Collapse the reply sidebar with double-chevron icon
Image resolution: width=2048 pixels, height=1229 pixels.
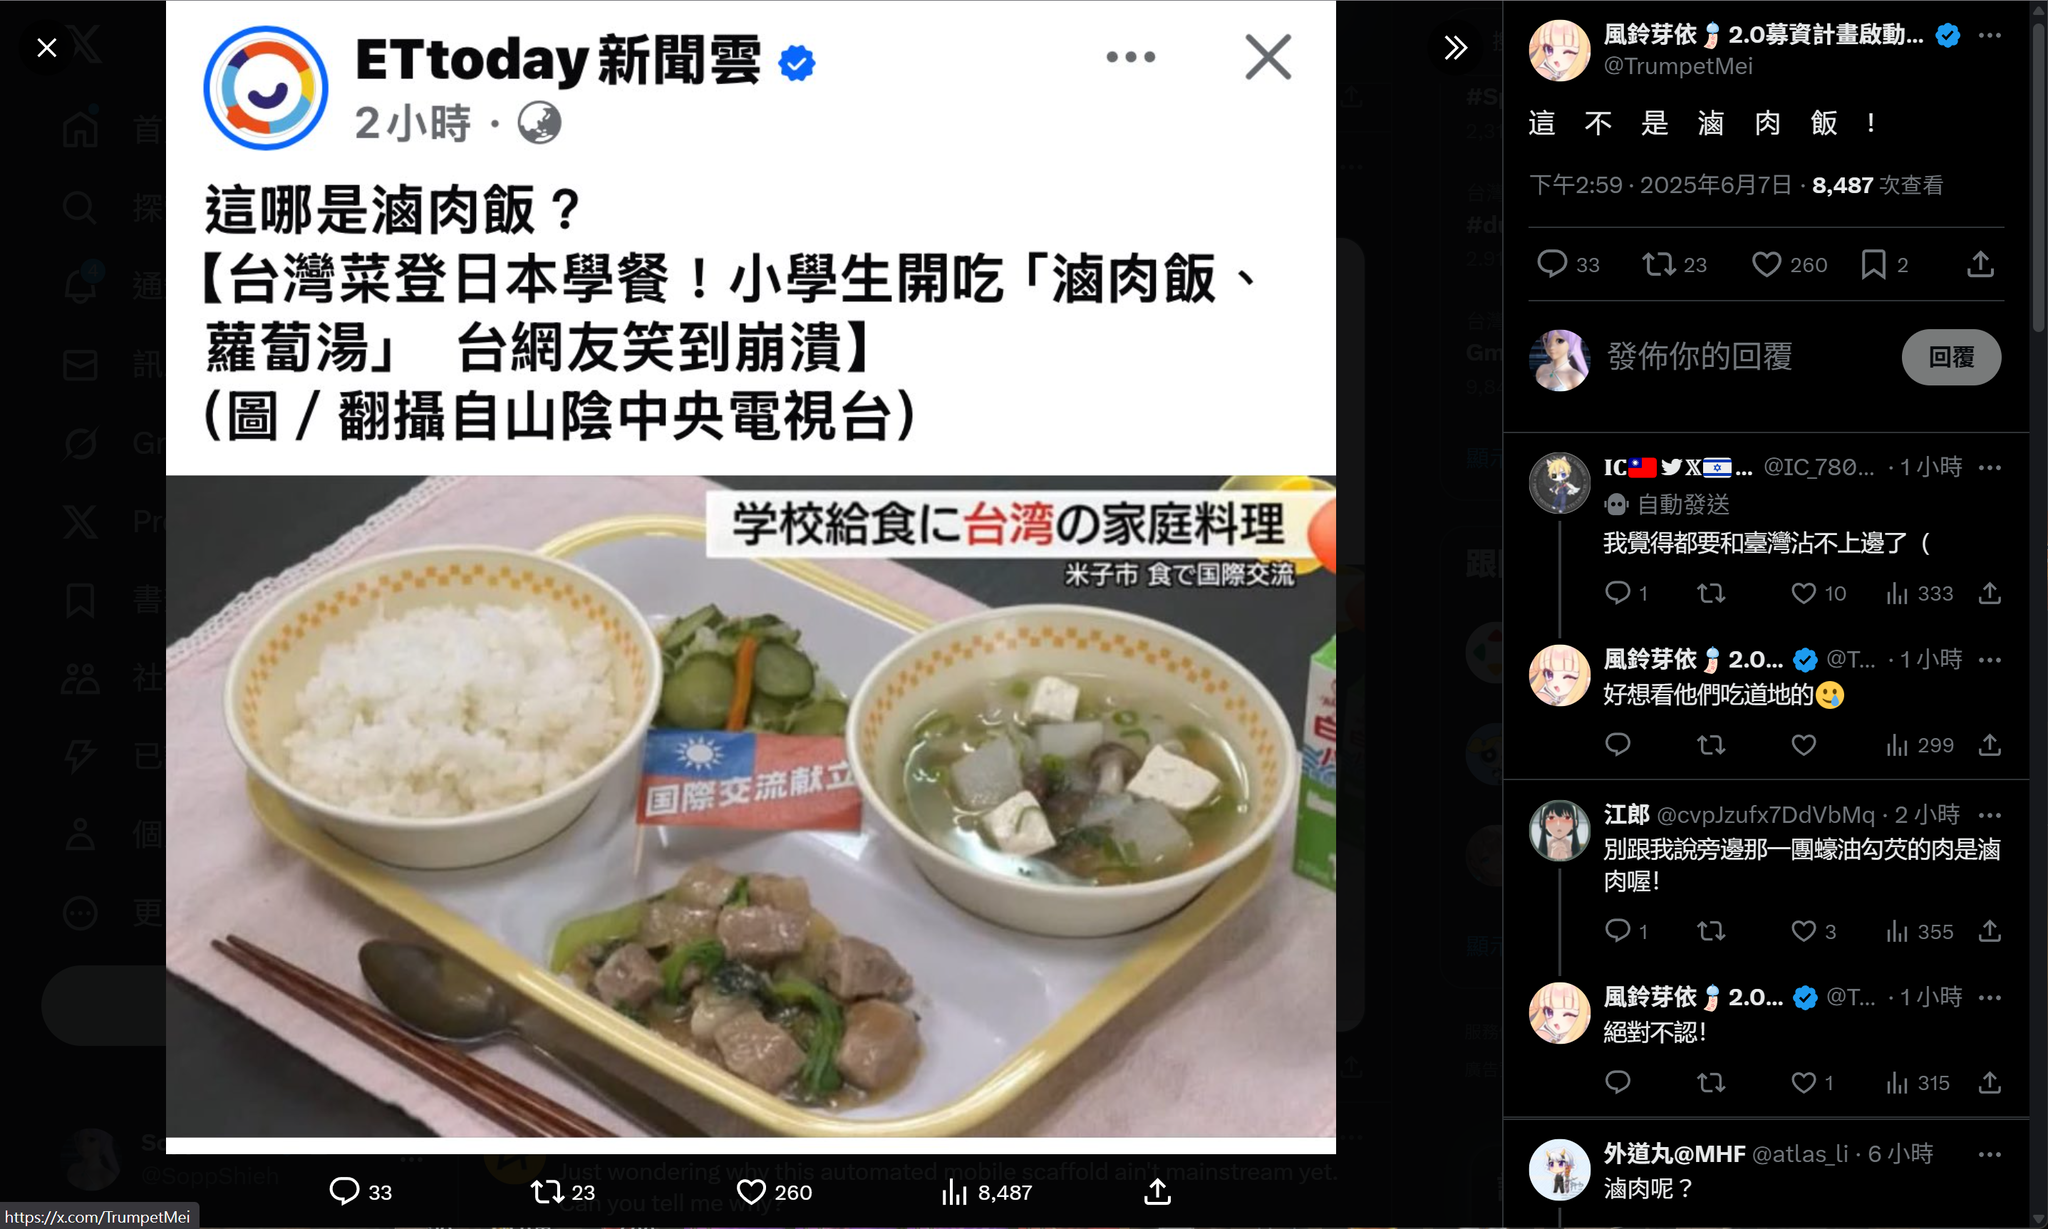pos(1455,47)
